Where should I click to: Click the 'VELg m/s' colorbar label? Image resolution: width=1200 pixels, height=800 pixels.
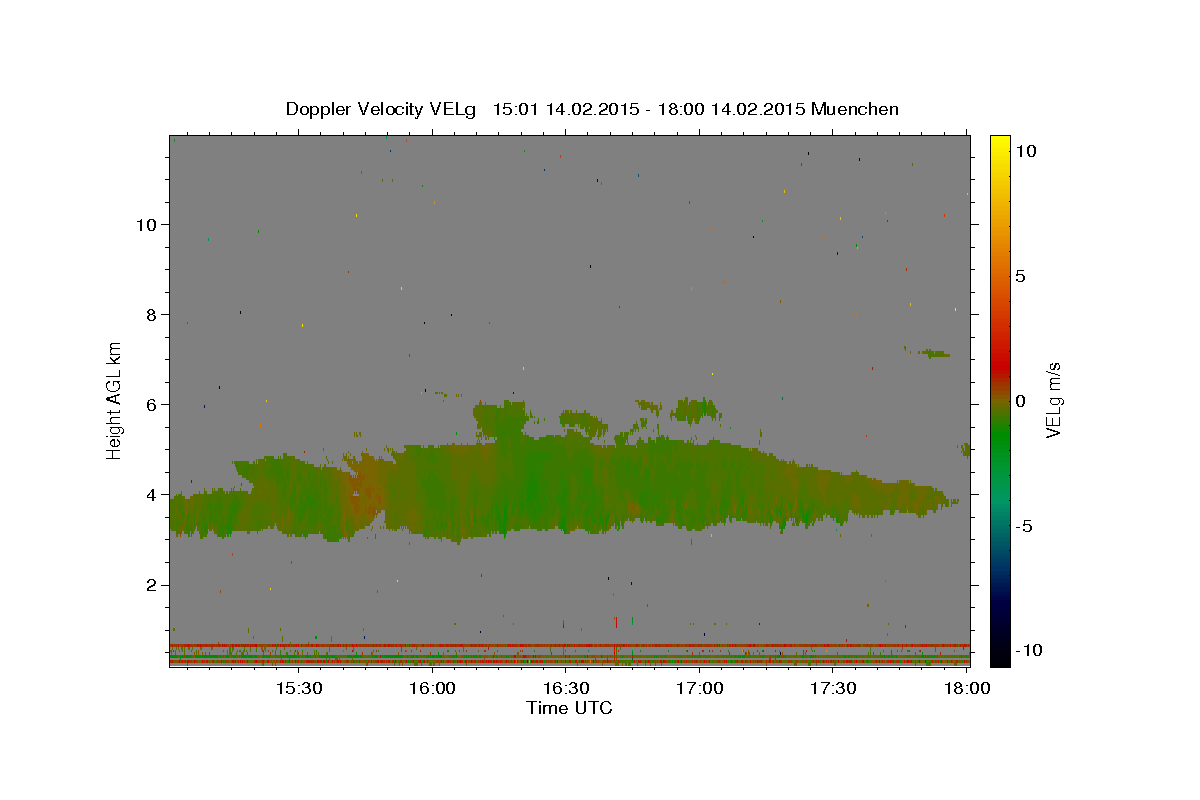pyautogui.click(x=1053, y=401)
